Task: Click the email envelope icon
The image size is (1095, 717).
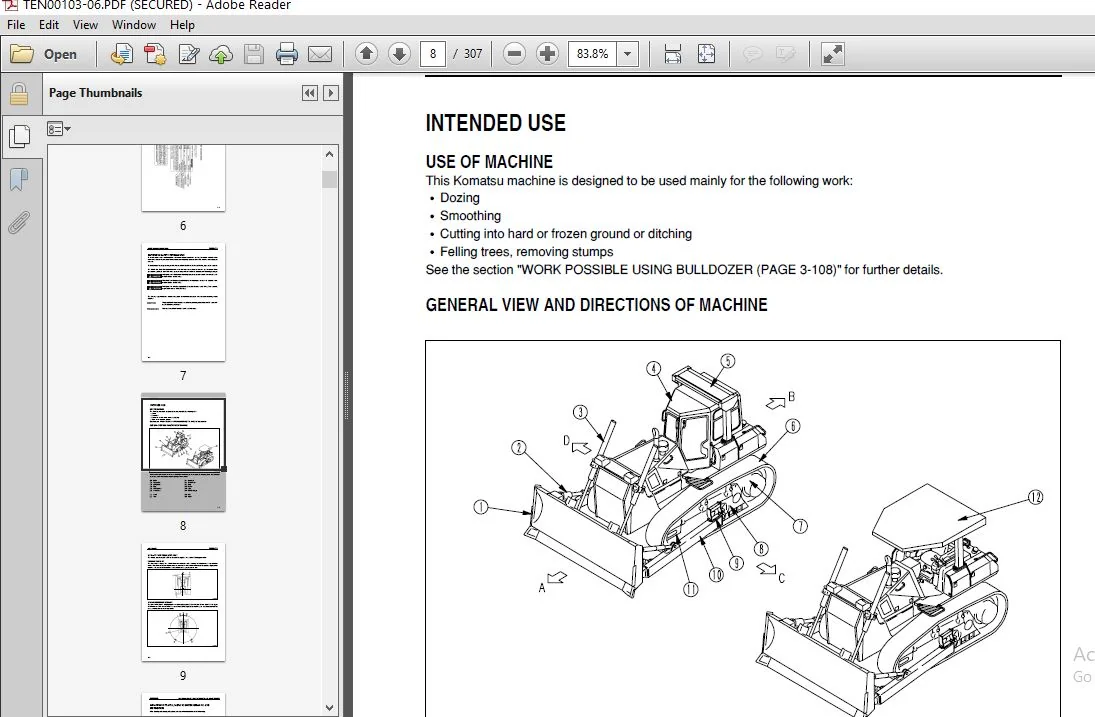Action: [x=320, y=54]
